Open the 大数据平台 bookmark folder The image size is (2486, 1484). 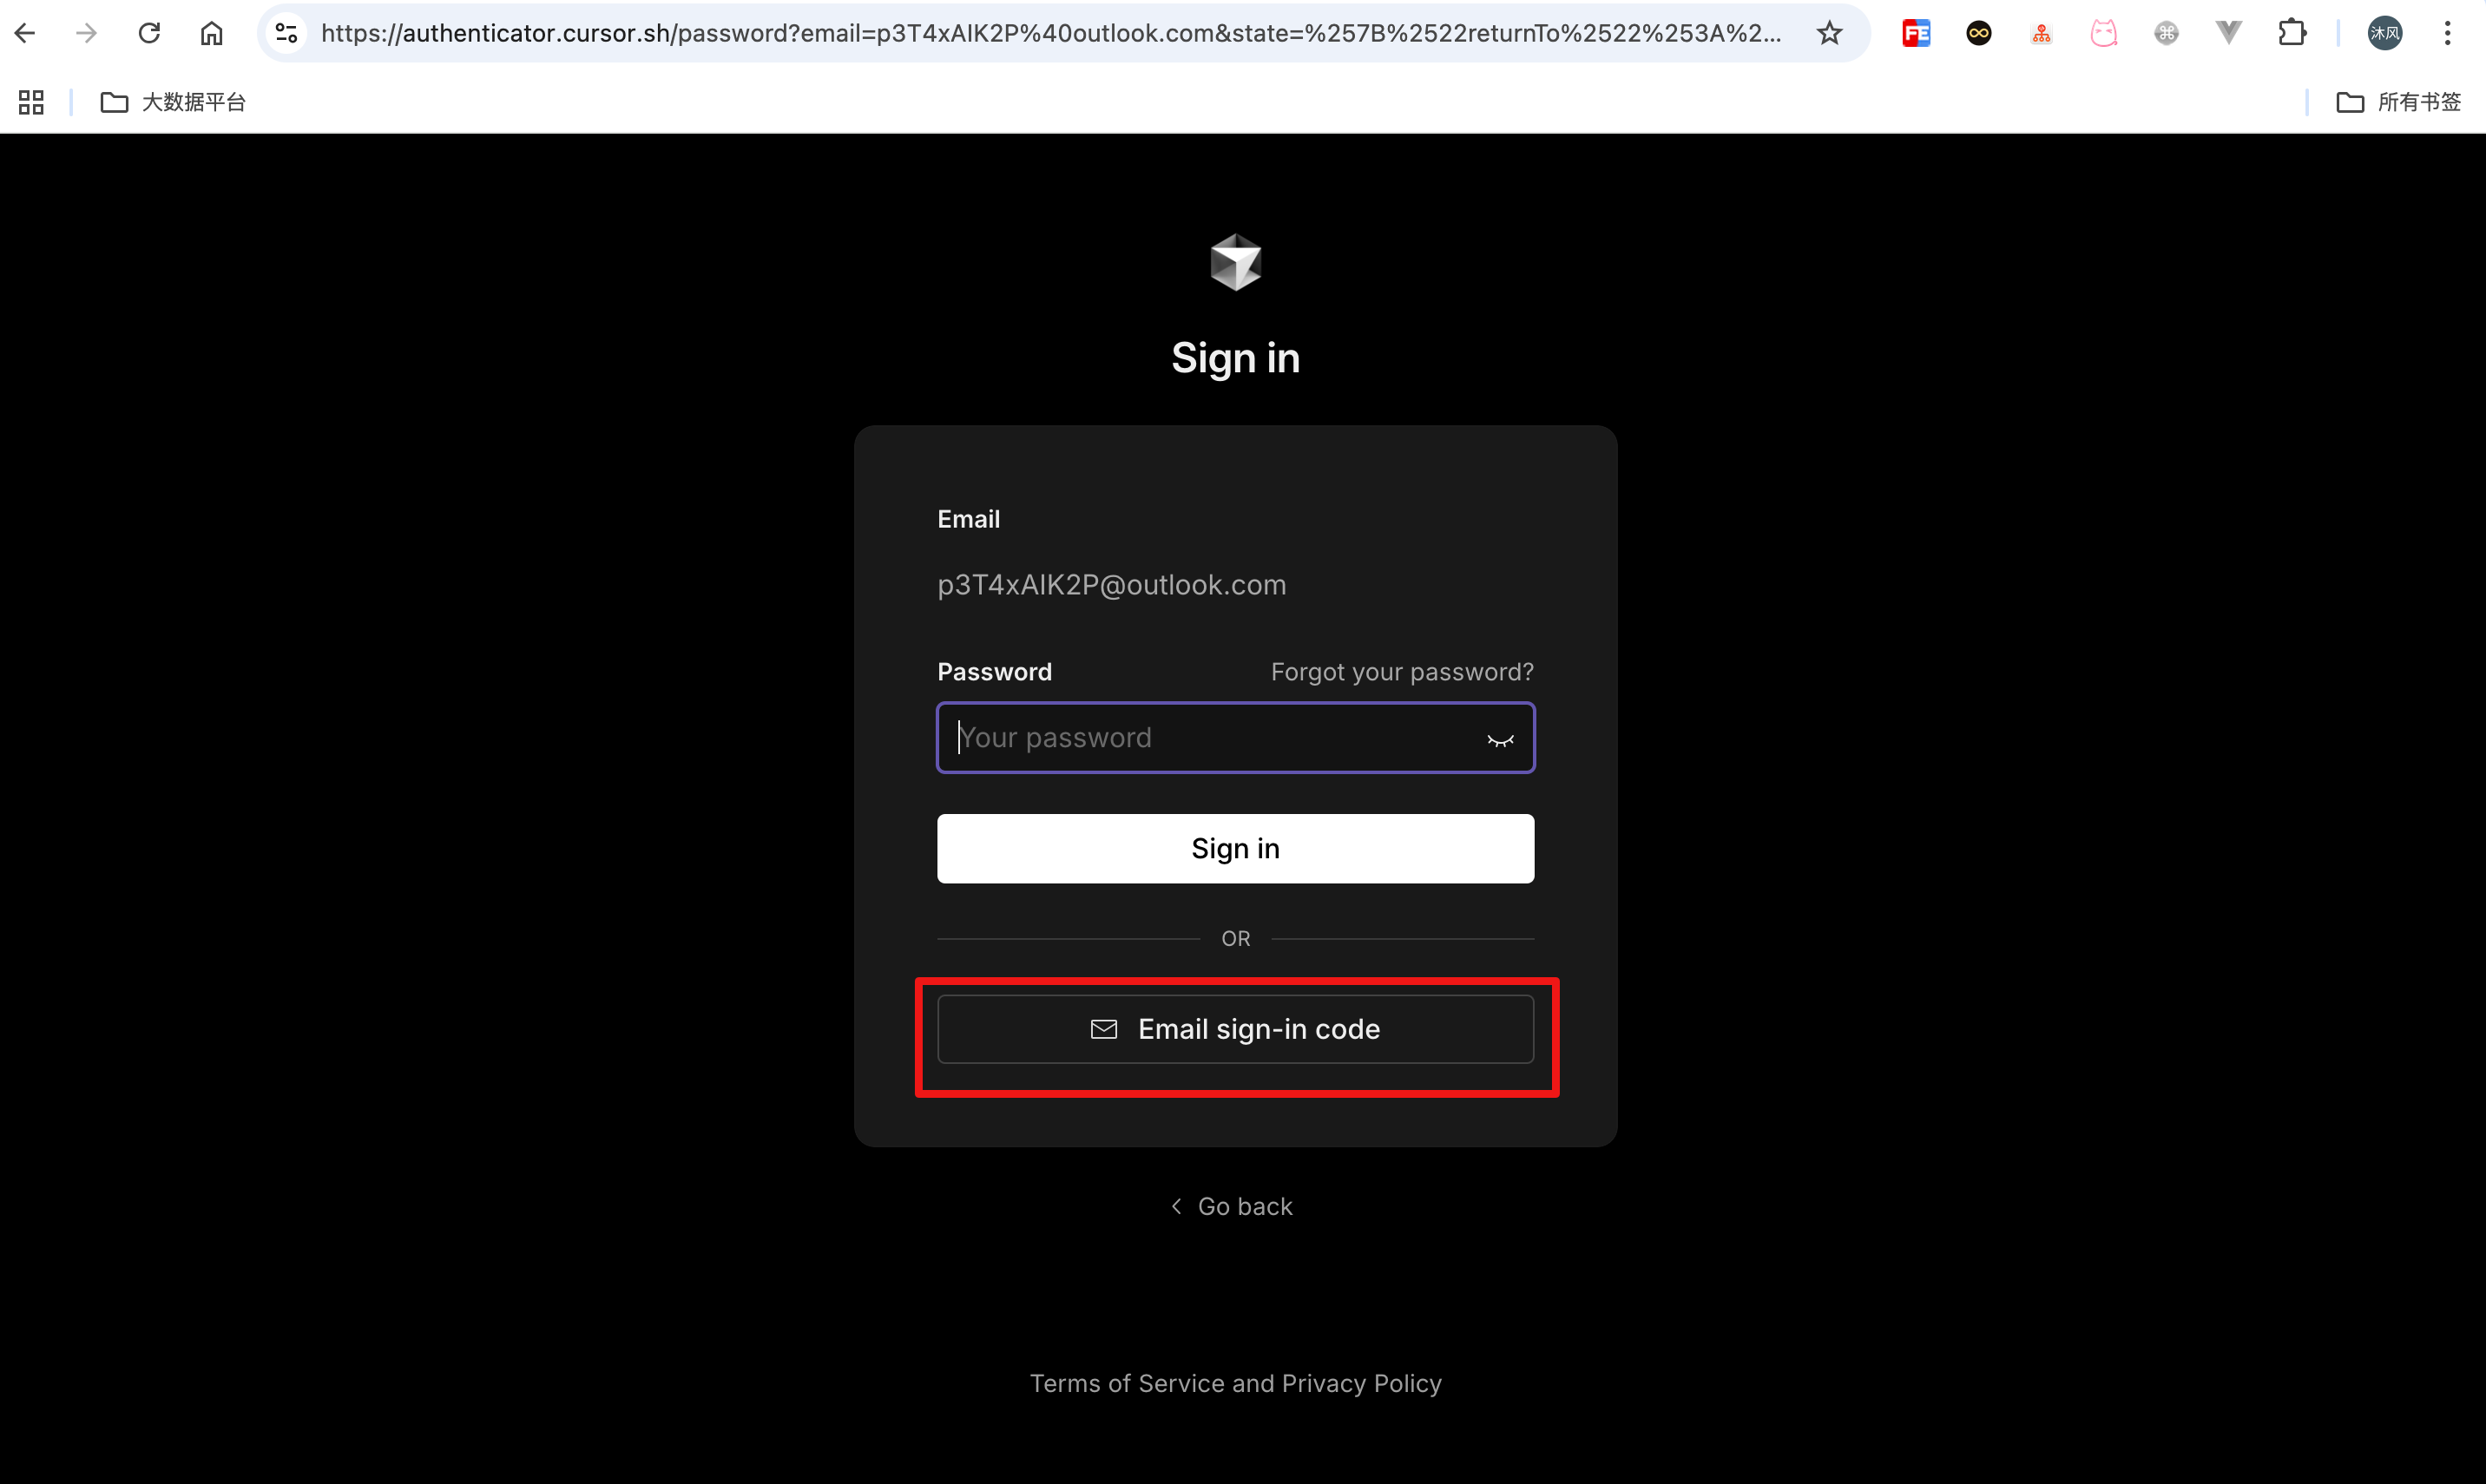[x=173, y=102]
